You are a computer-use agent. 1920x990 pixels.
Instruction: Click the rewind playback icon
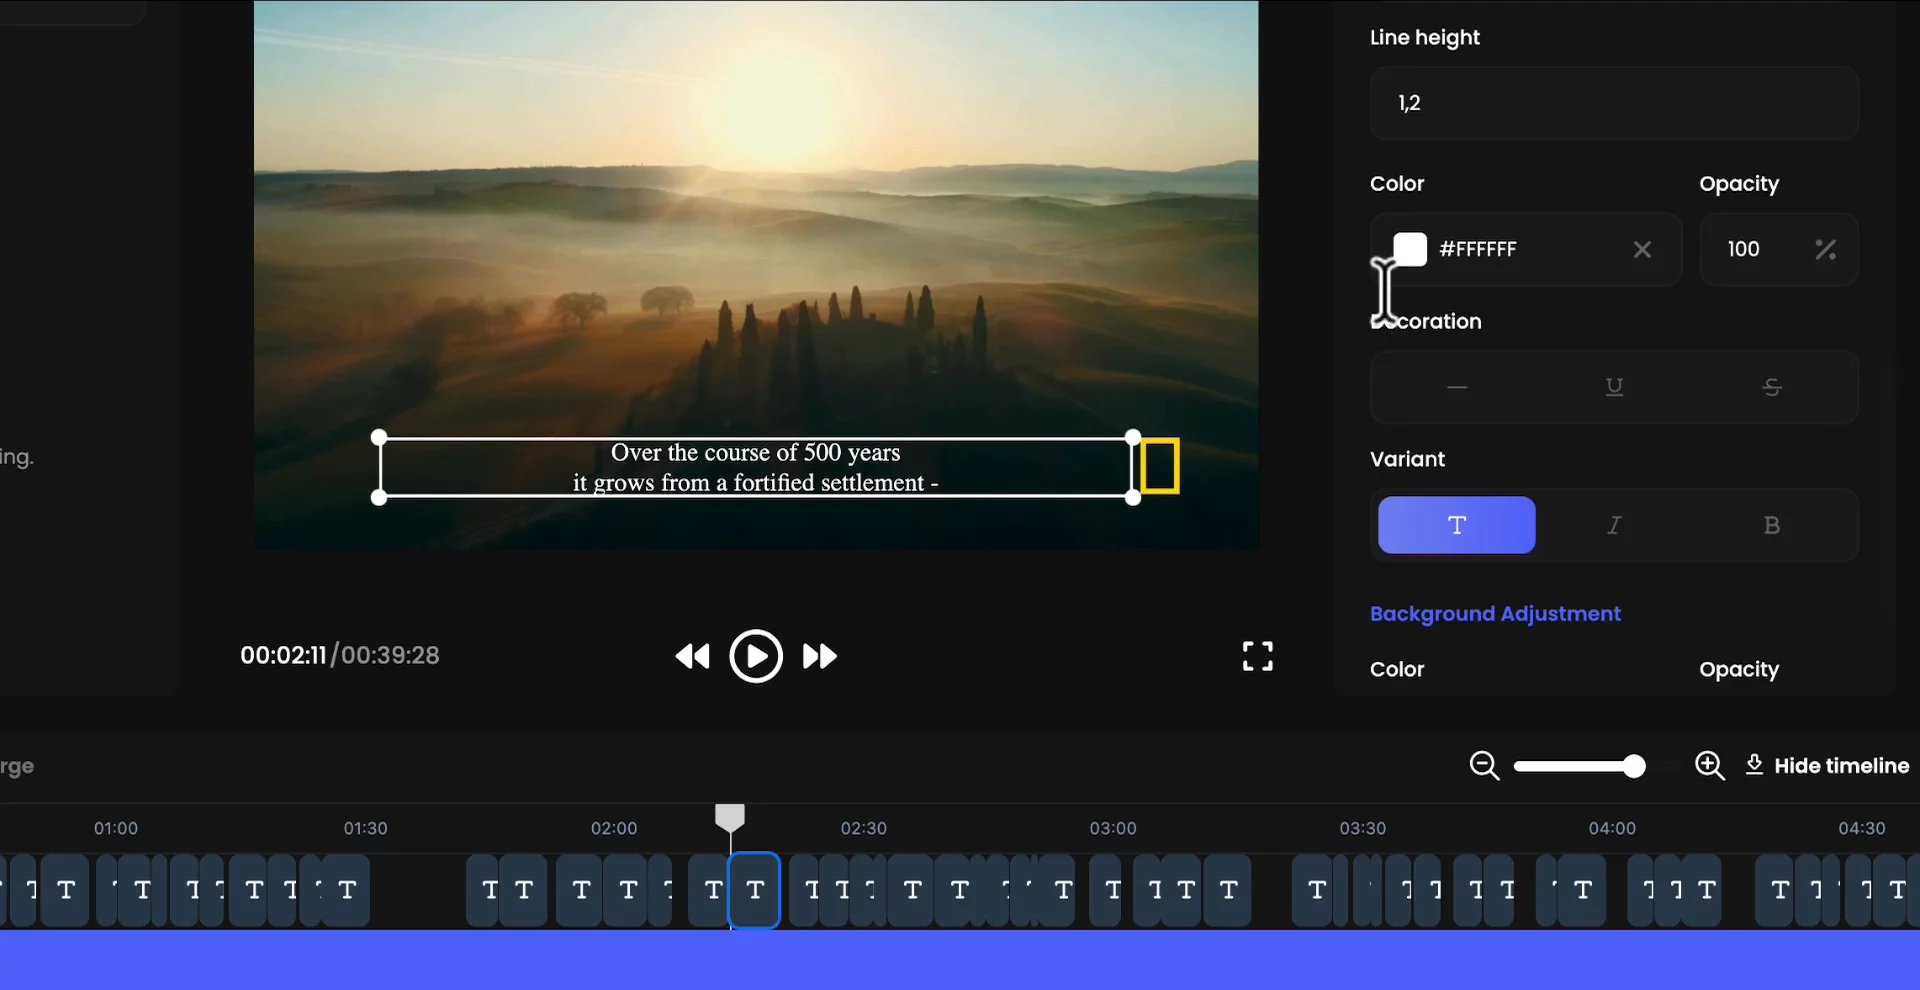(x=692, y=656)
